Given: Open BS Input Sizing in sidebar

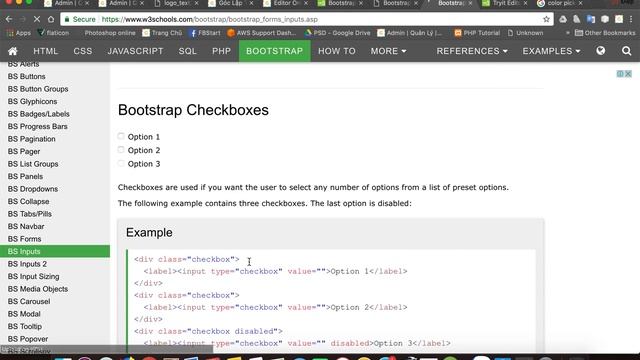Looking at the screenshot, I should (33, 277).
